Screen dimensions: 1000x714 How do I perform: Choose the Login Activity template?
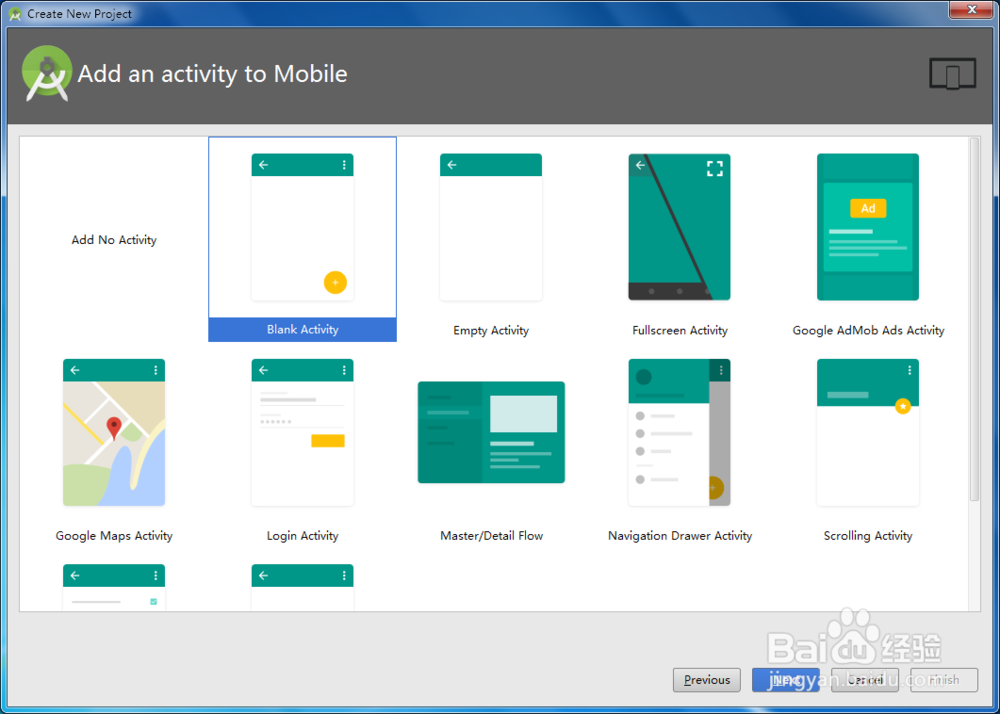click(302, 432)
